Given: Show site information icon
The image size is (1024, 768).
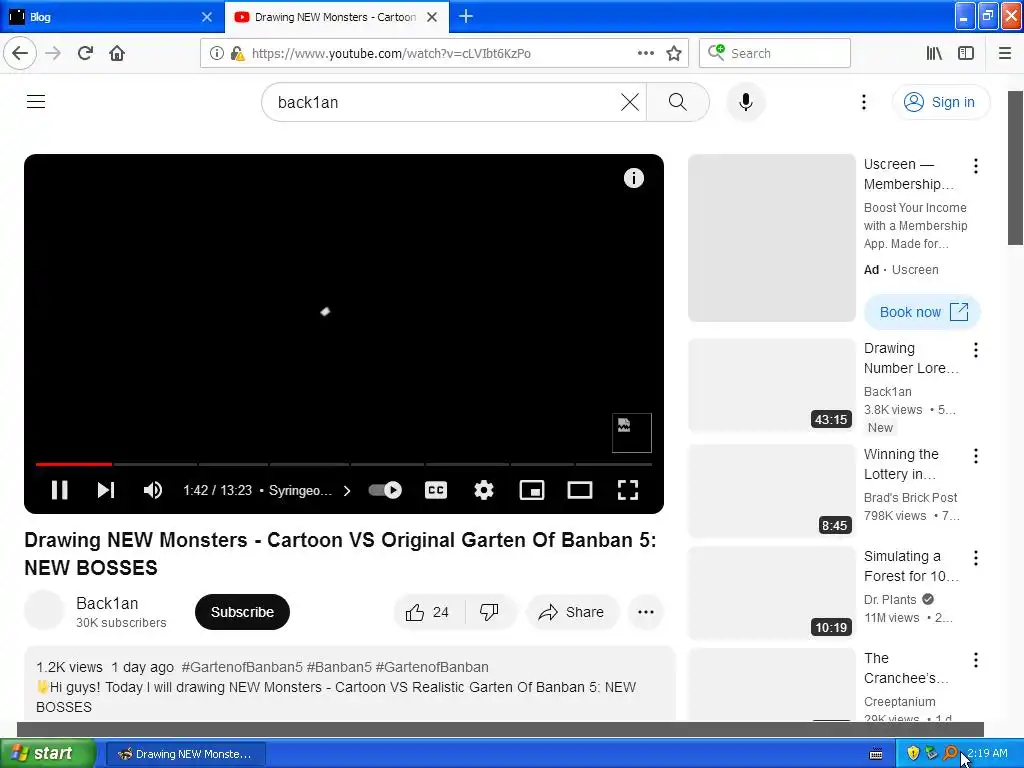Looking at the screenshot, I should tap(216, 53).
